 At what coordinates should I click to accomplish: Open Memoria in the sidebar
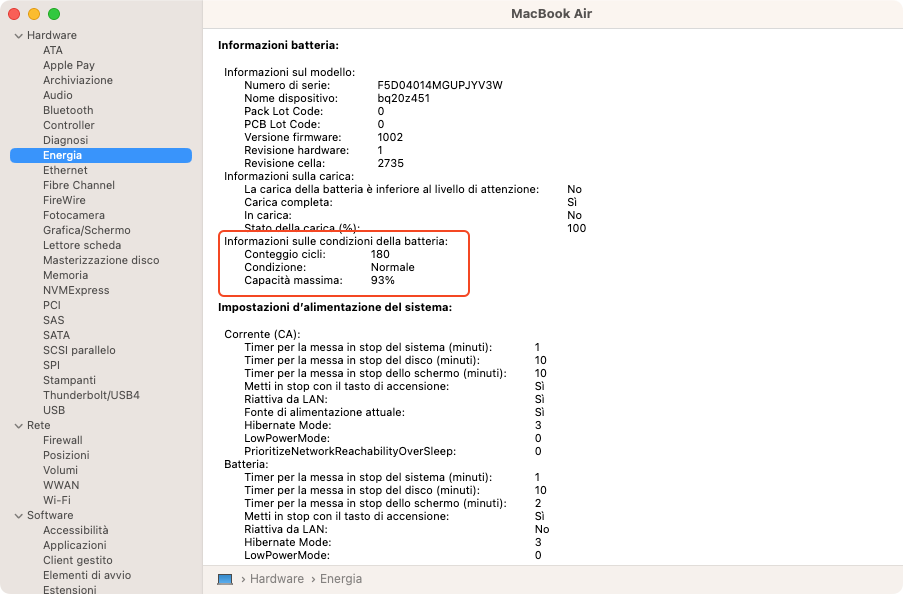click(x=65, y=275)
